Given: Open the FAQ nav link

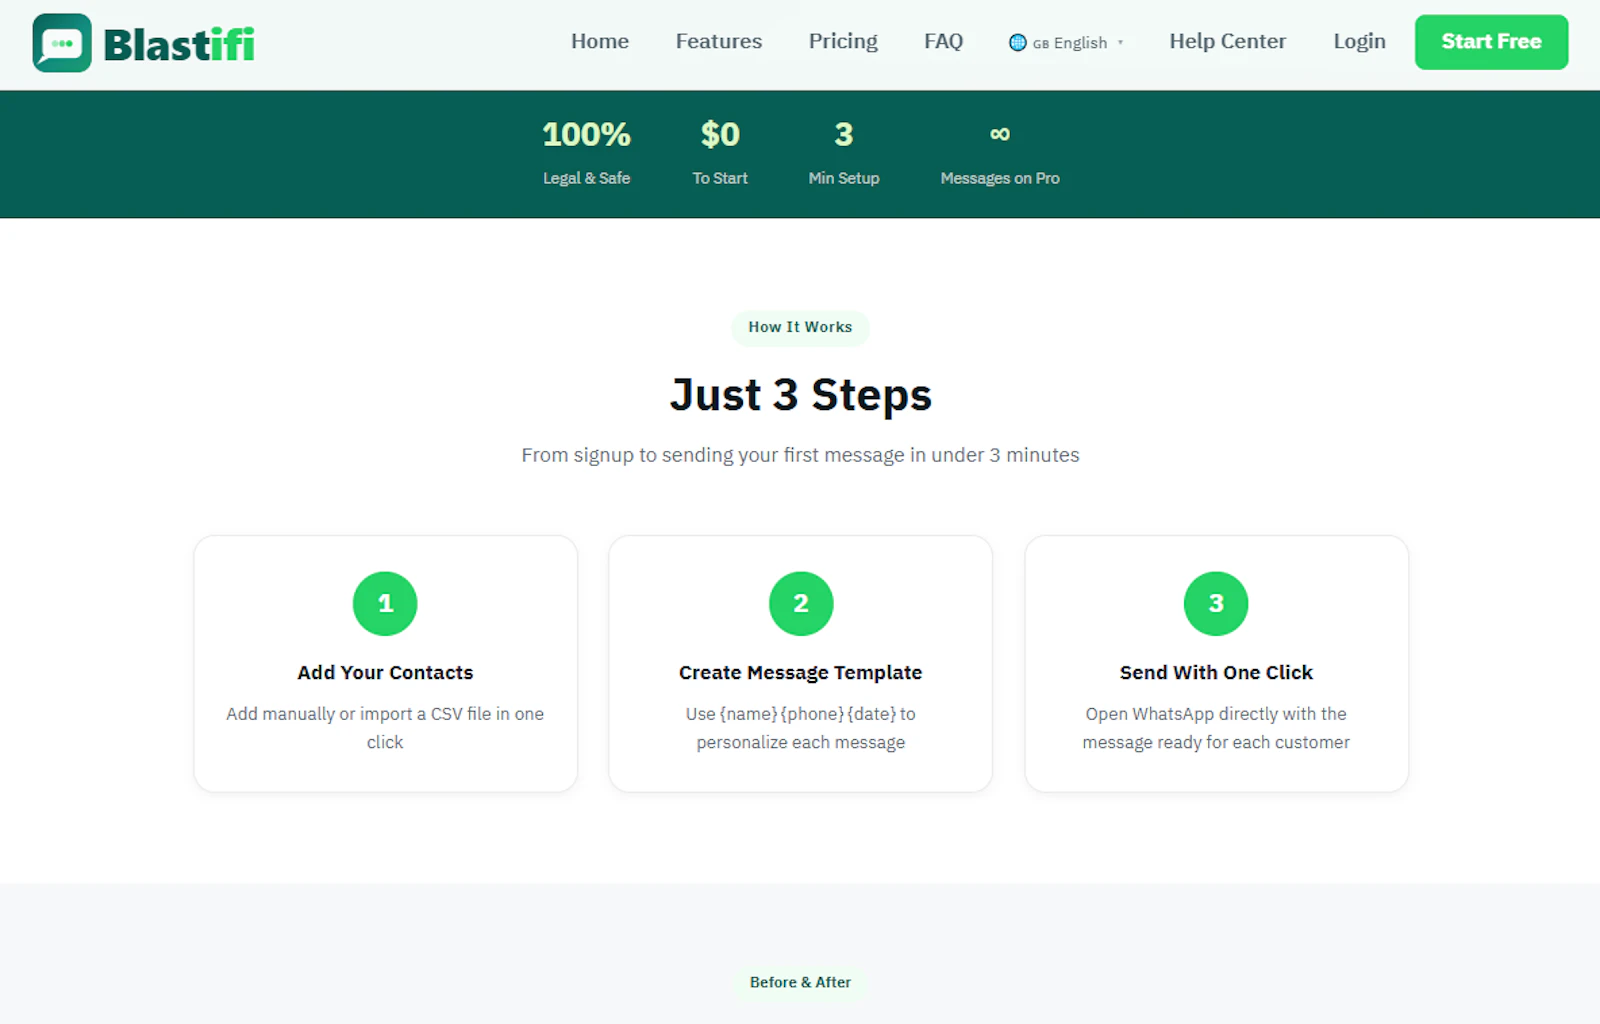Looking at the screenshot, I should coord(943,41).
